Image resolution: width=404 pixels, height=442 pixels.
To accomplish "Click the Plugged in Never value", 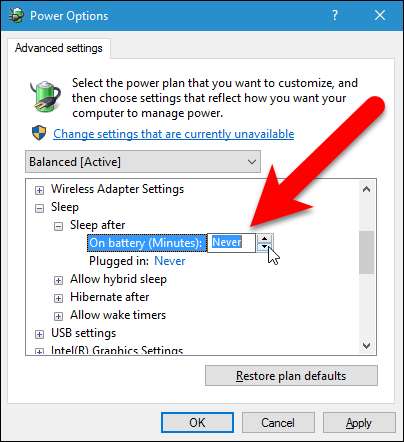I will click(170, 261).
